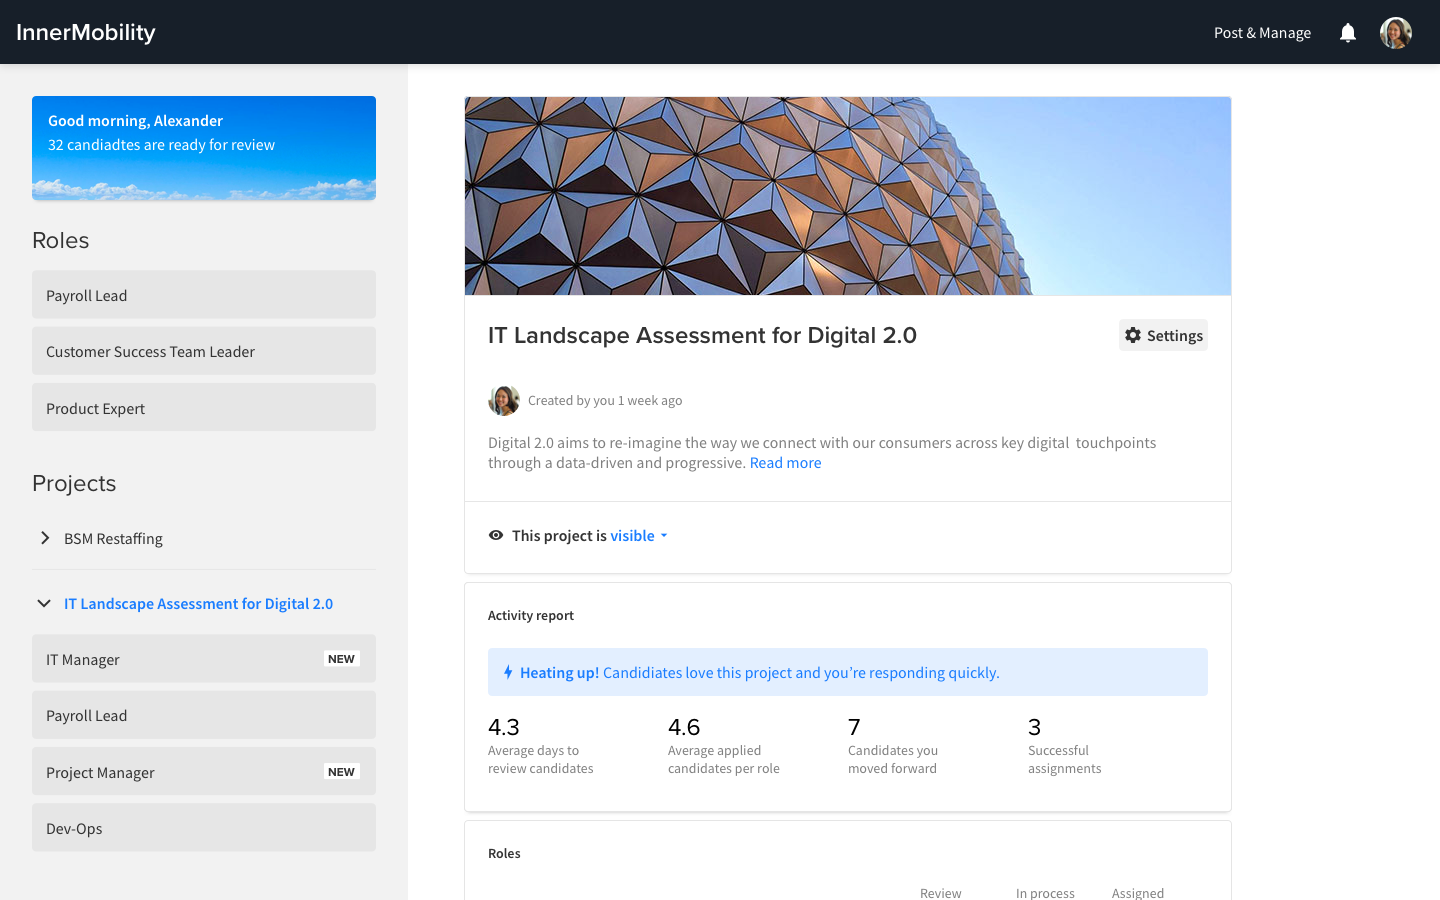Click the lightning bolt Heating up icon

click(508, 673)
